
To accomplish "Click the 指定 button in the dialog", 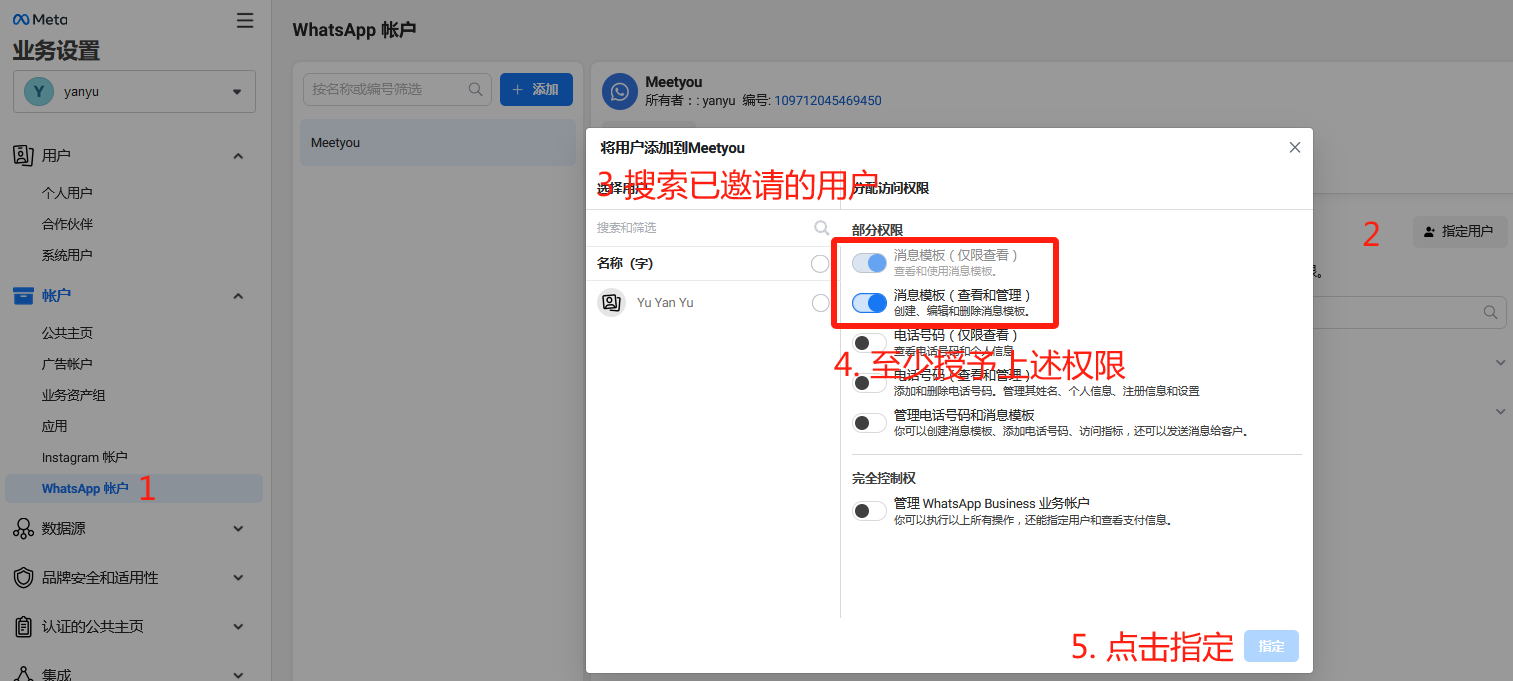I will [1271, 646].
